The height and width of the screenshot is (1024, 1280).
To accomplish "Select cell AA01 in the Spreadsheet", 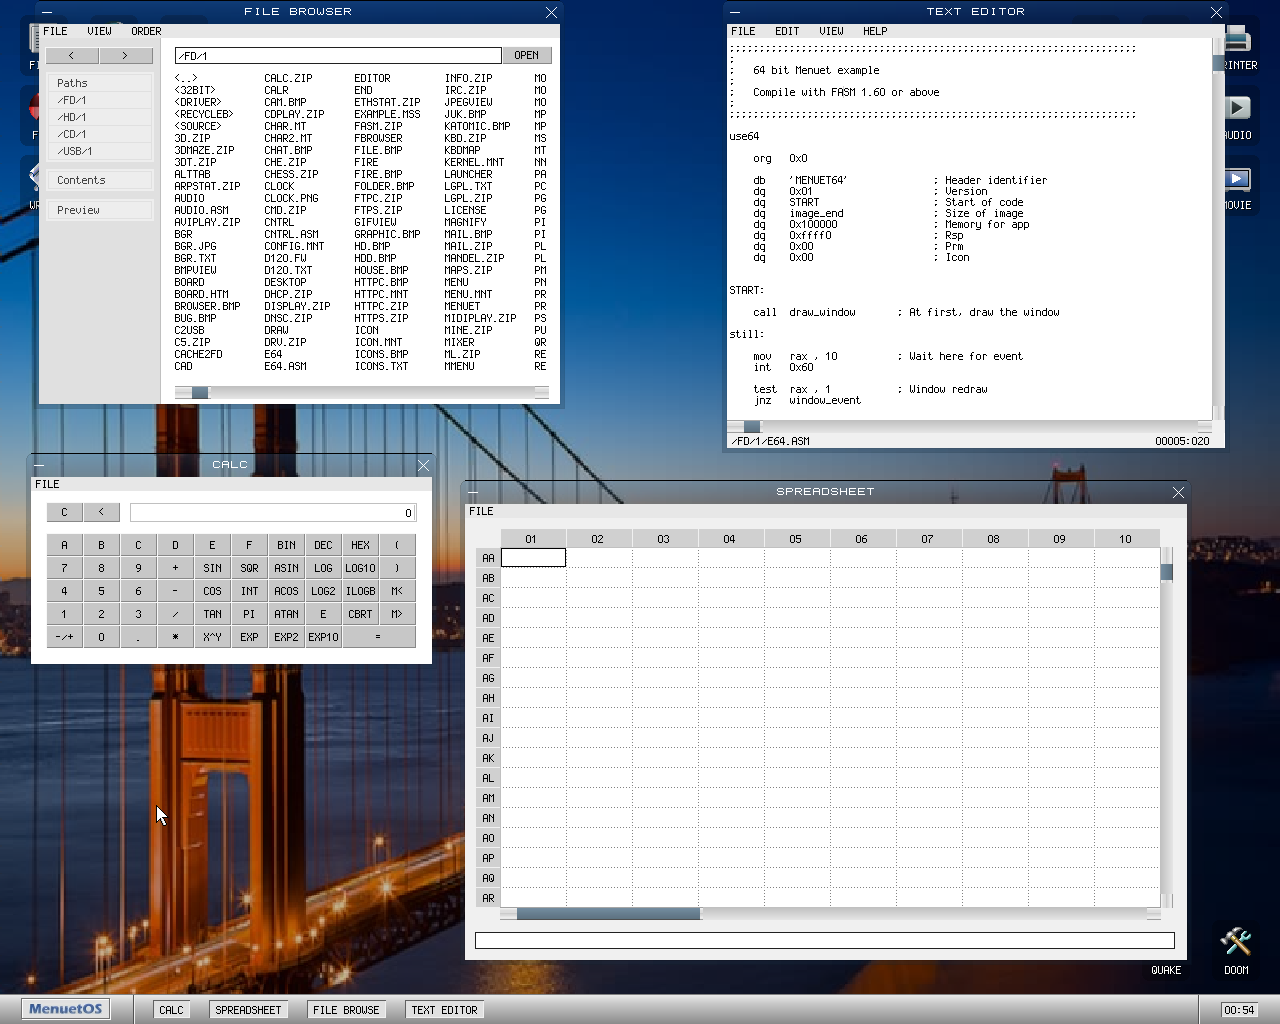I will (x=532, y=557).
